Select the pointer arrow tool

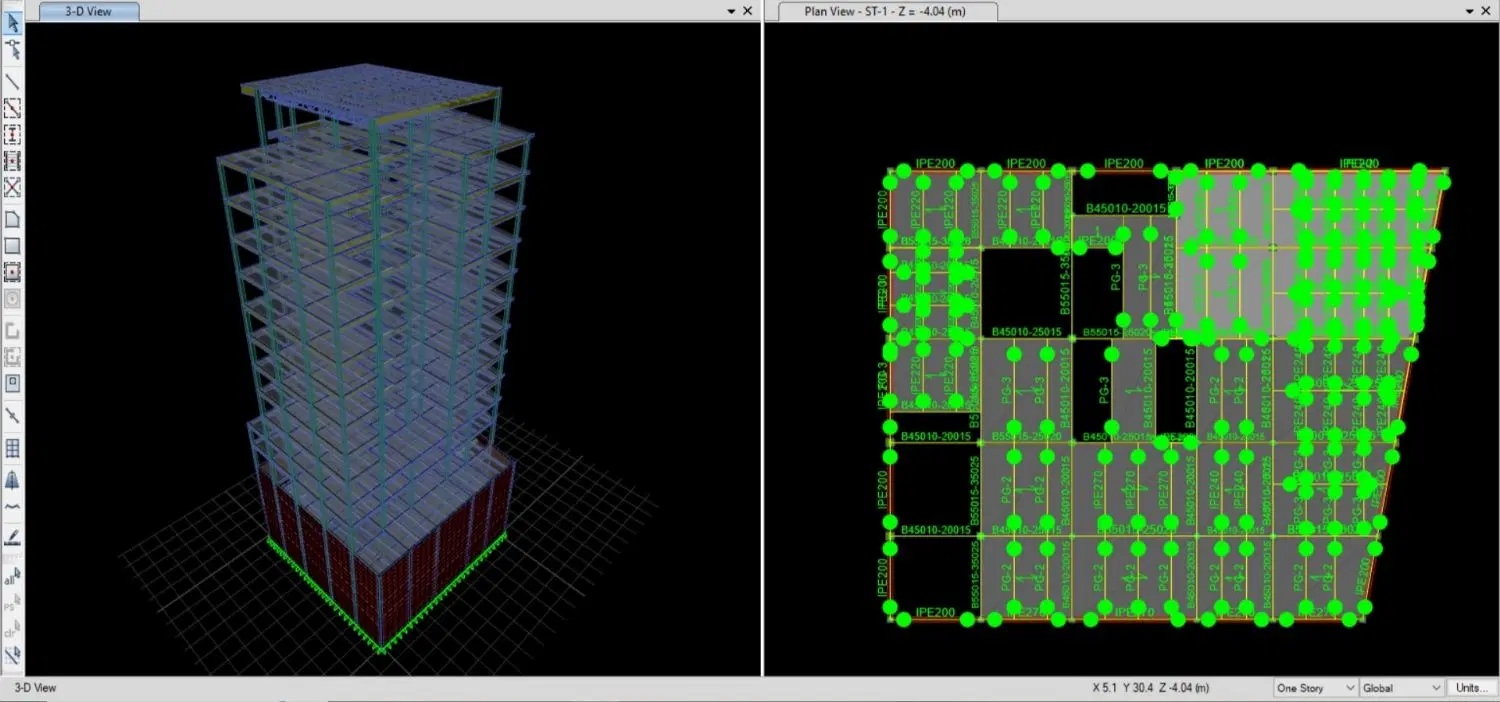coord(12,23)
